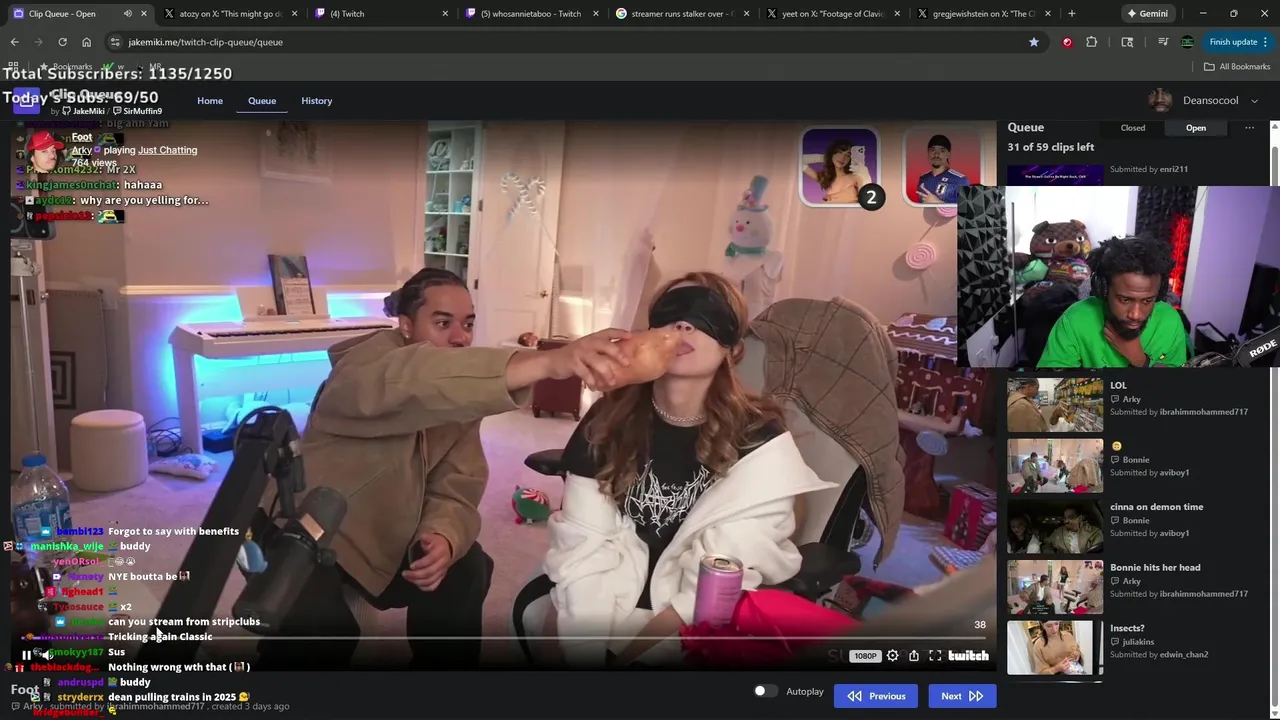Open the tab search side panel icon
This screenshot has width=1280, height=720.
[1127, 42]
